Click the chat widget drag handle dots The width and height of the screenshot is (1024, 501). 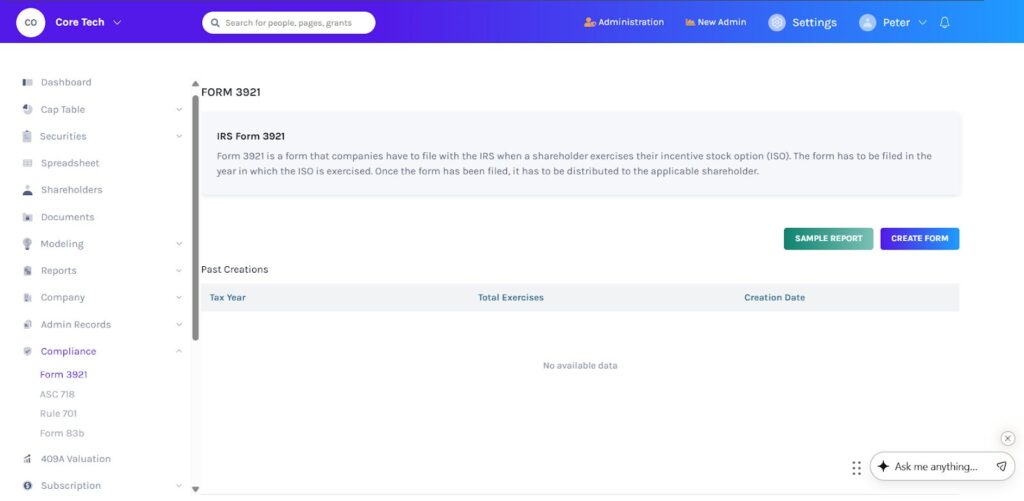tap(856, 468)
